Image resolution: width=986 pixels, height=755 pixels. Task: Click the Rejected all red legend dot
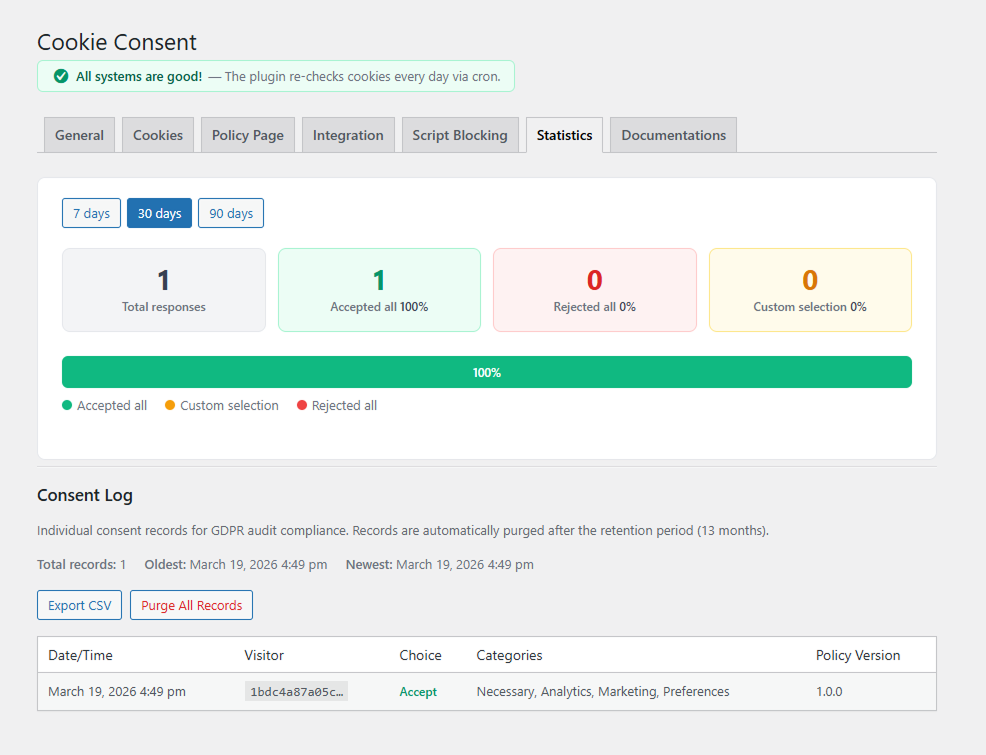coord(300,405)
